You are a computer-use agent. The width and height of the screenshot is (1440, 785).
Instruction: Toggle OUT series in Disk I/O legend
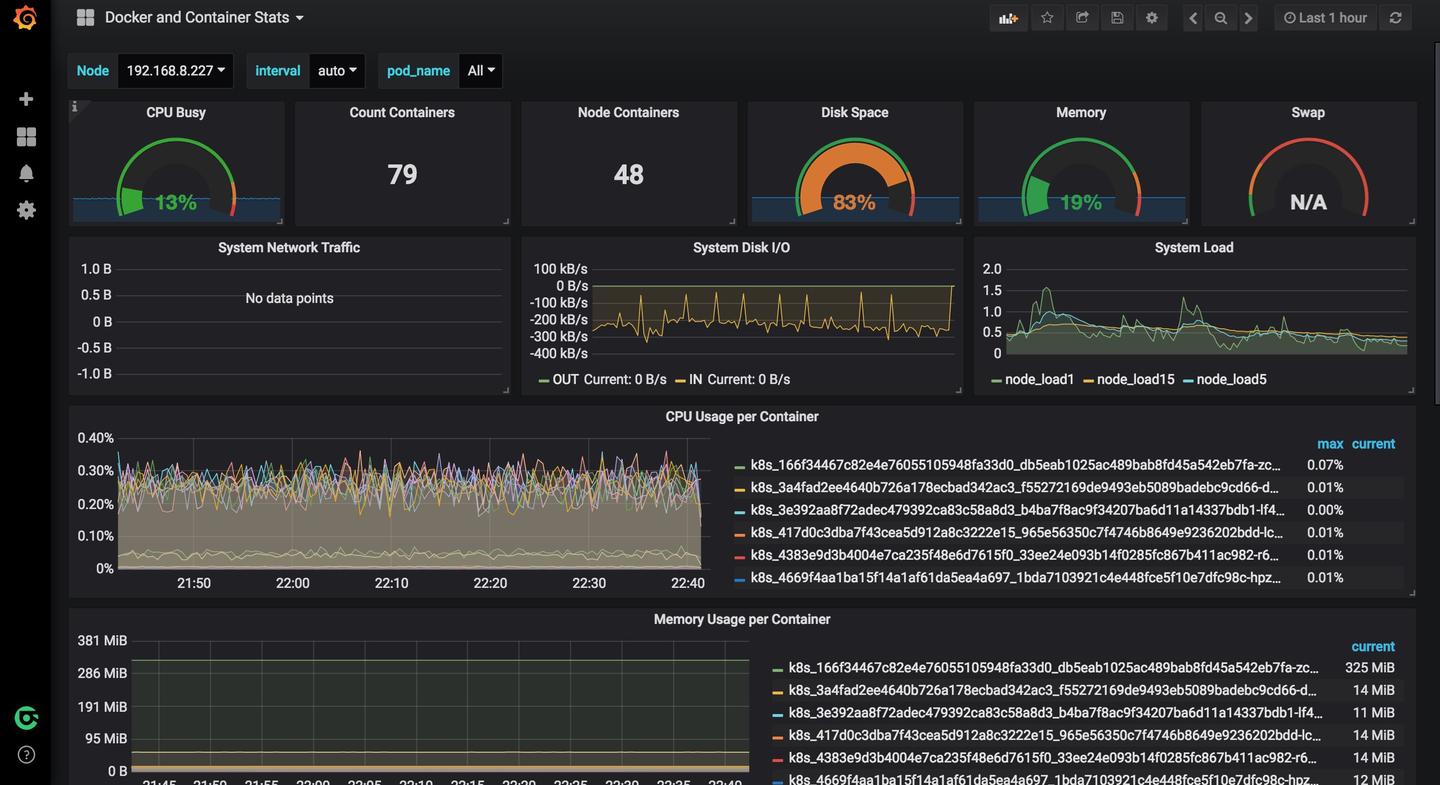[565, 380]
